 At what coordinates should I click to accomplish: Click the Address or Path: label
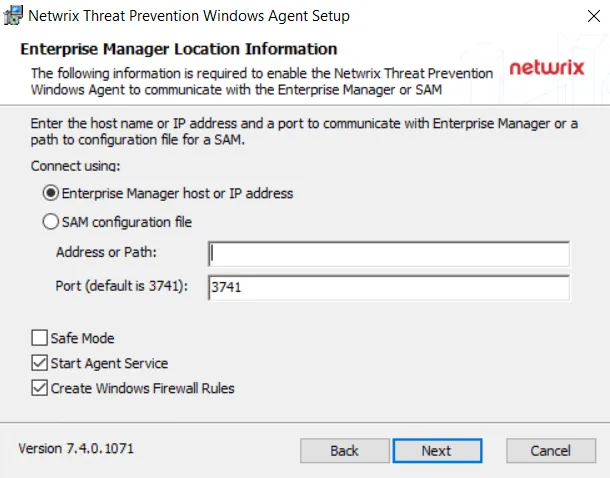click(106, 252)
